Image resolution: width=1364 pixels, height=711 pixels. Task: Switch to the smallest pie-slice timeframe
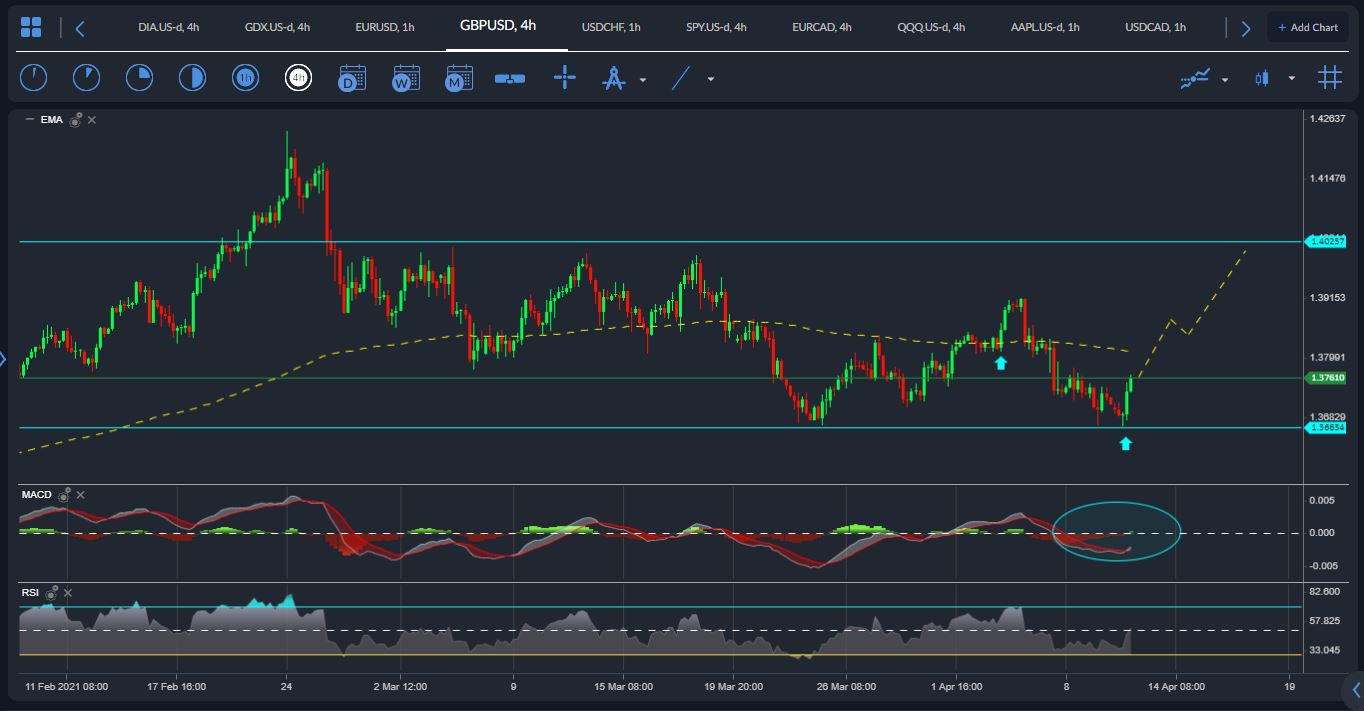[33, 78]
